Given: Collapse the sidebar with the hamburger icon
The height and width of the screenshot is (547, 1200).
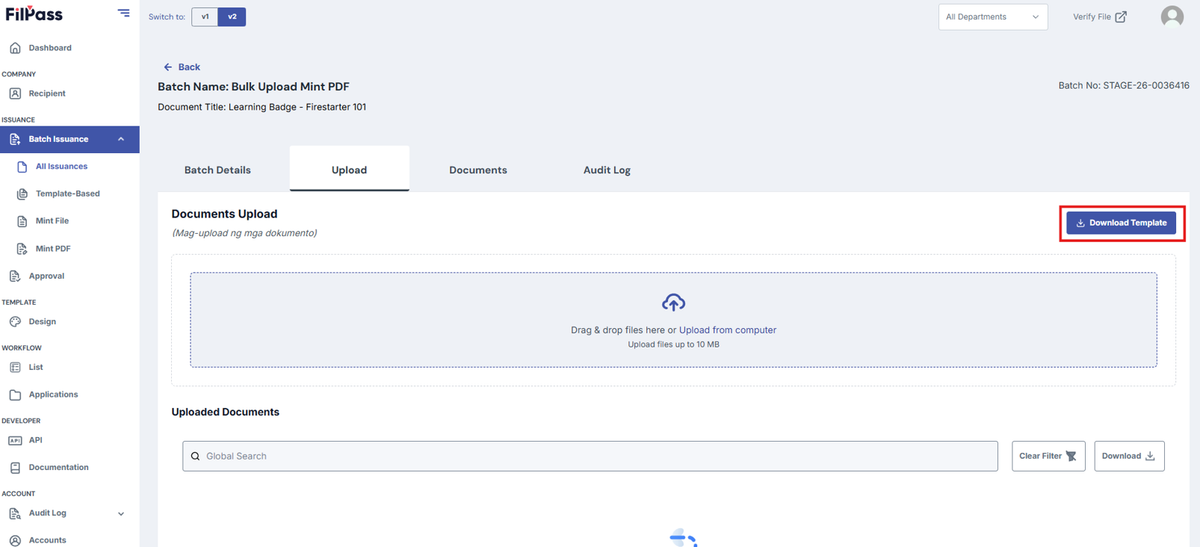Looking at the screenshot, I should 123,13.
